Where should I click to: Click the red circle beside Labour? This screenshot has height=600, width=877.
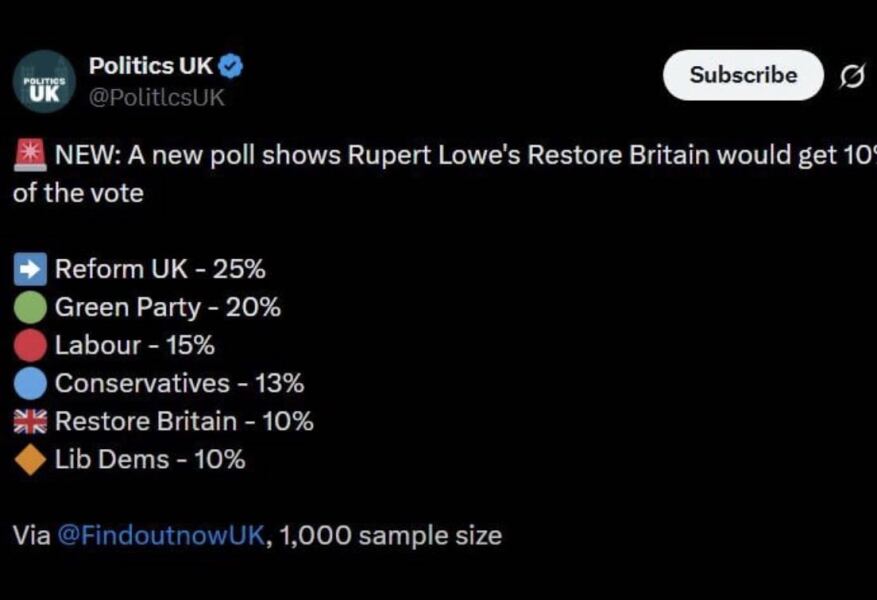(31, 346)
